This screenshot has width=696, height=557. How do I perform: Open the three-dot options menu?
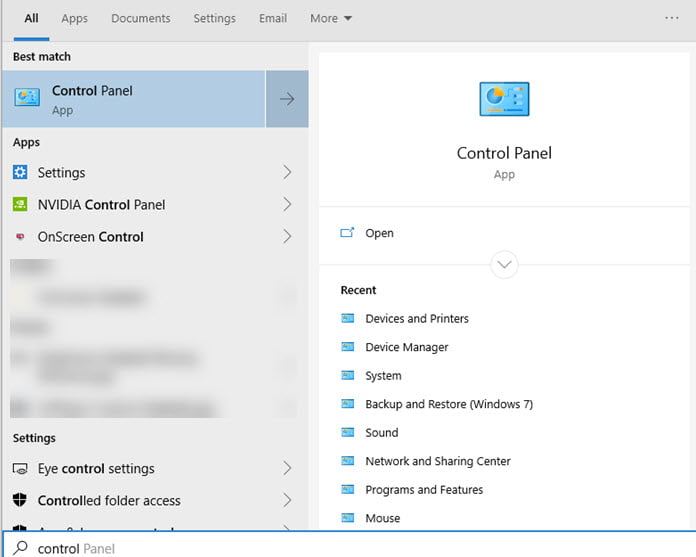coord(672,18)
